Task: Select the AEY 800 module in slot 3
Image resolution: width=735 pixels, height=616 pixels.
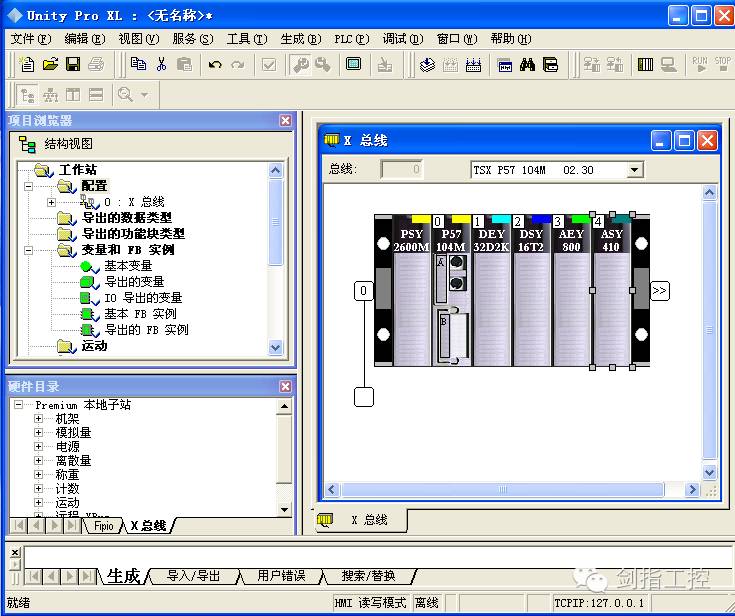Action: 571,291
